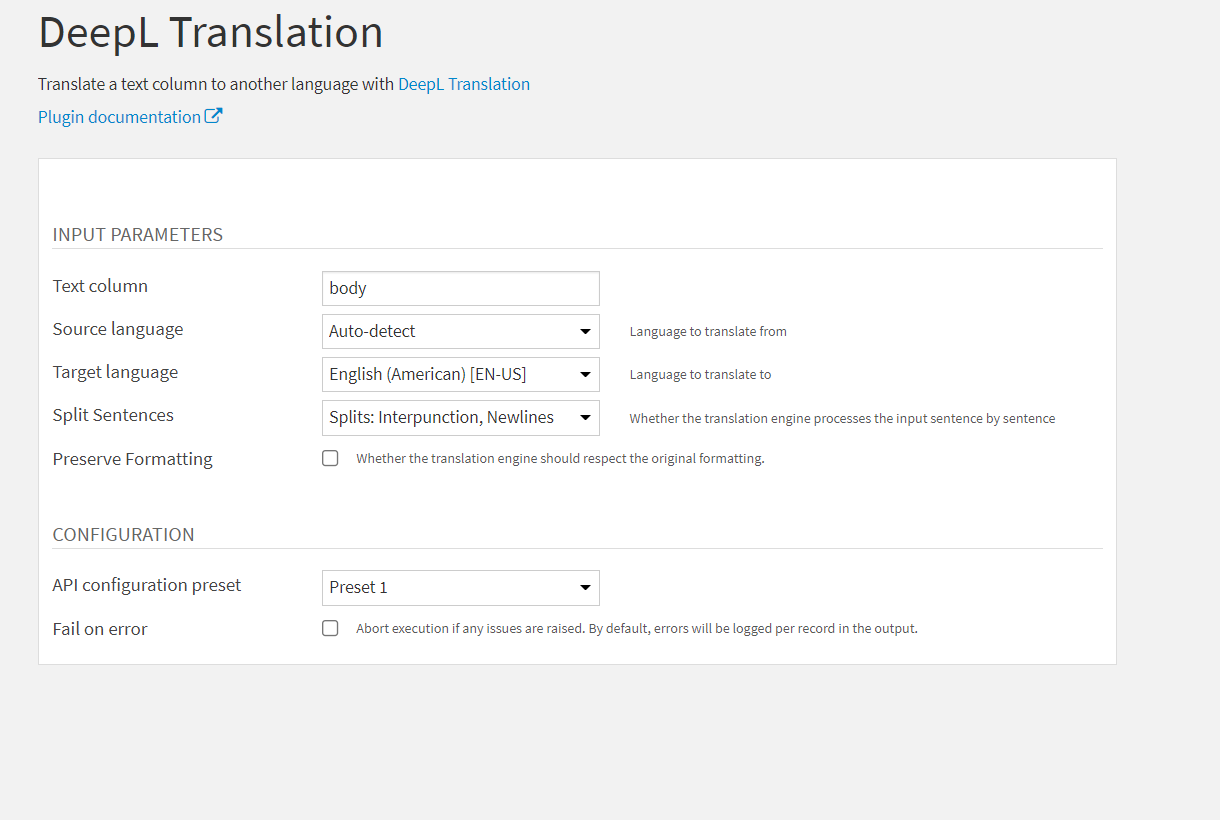Image resolution: width=1220 pixels, height=820 pixels.
Task: Expand the Target language English (American) dropdown
Action: click(x=460, y=374)
